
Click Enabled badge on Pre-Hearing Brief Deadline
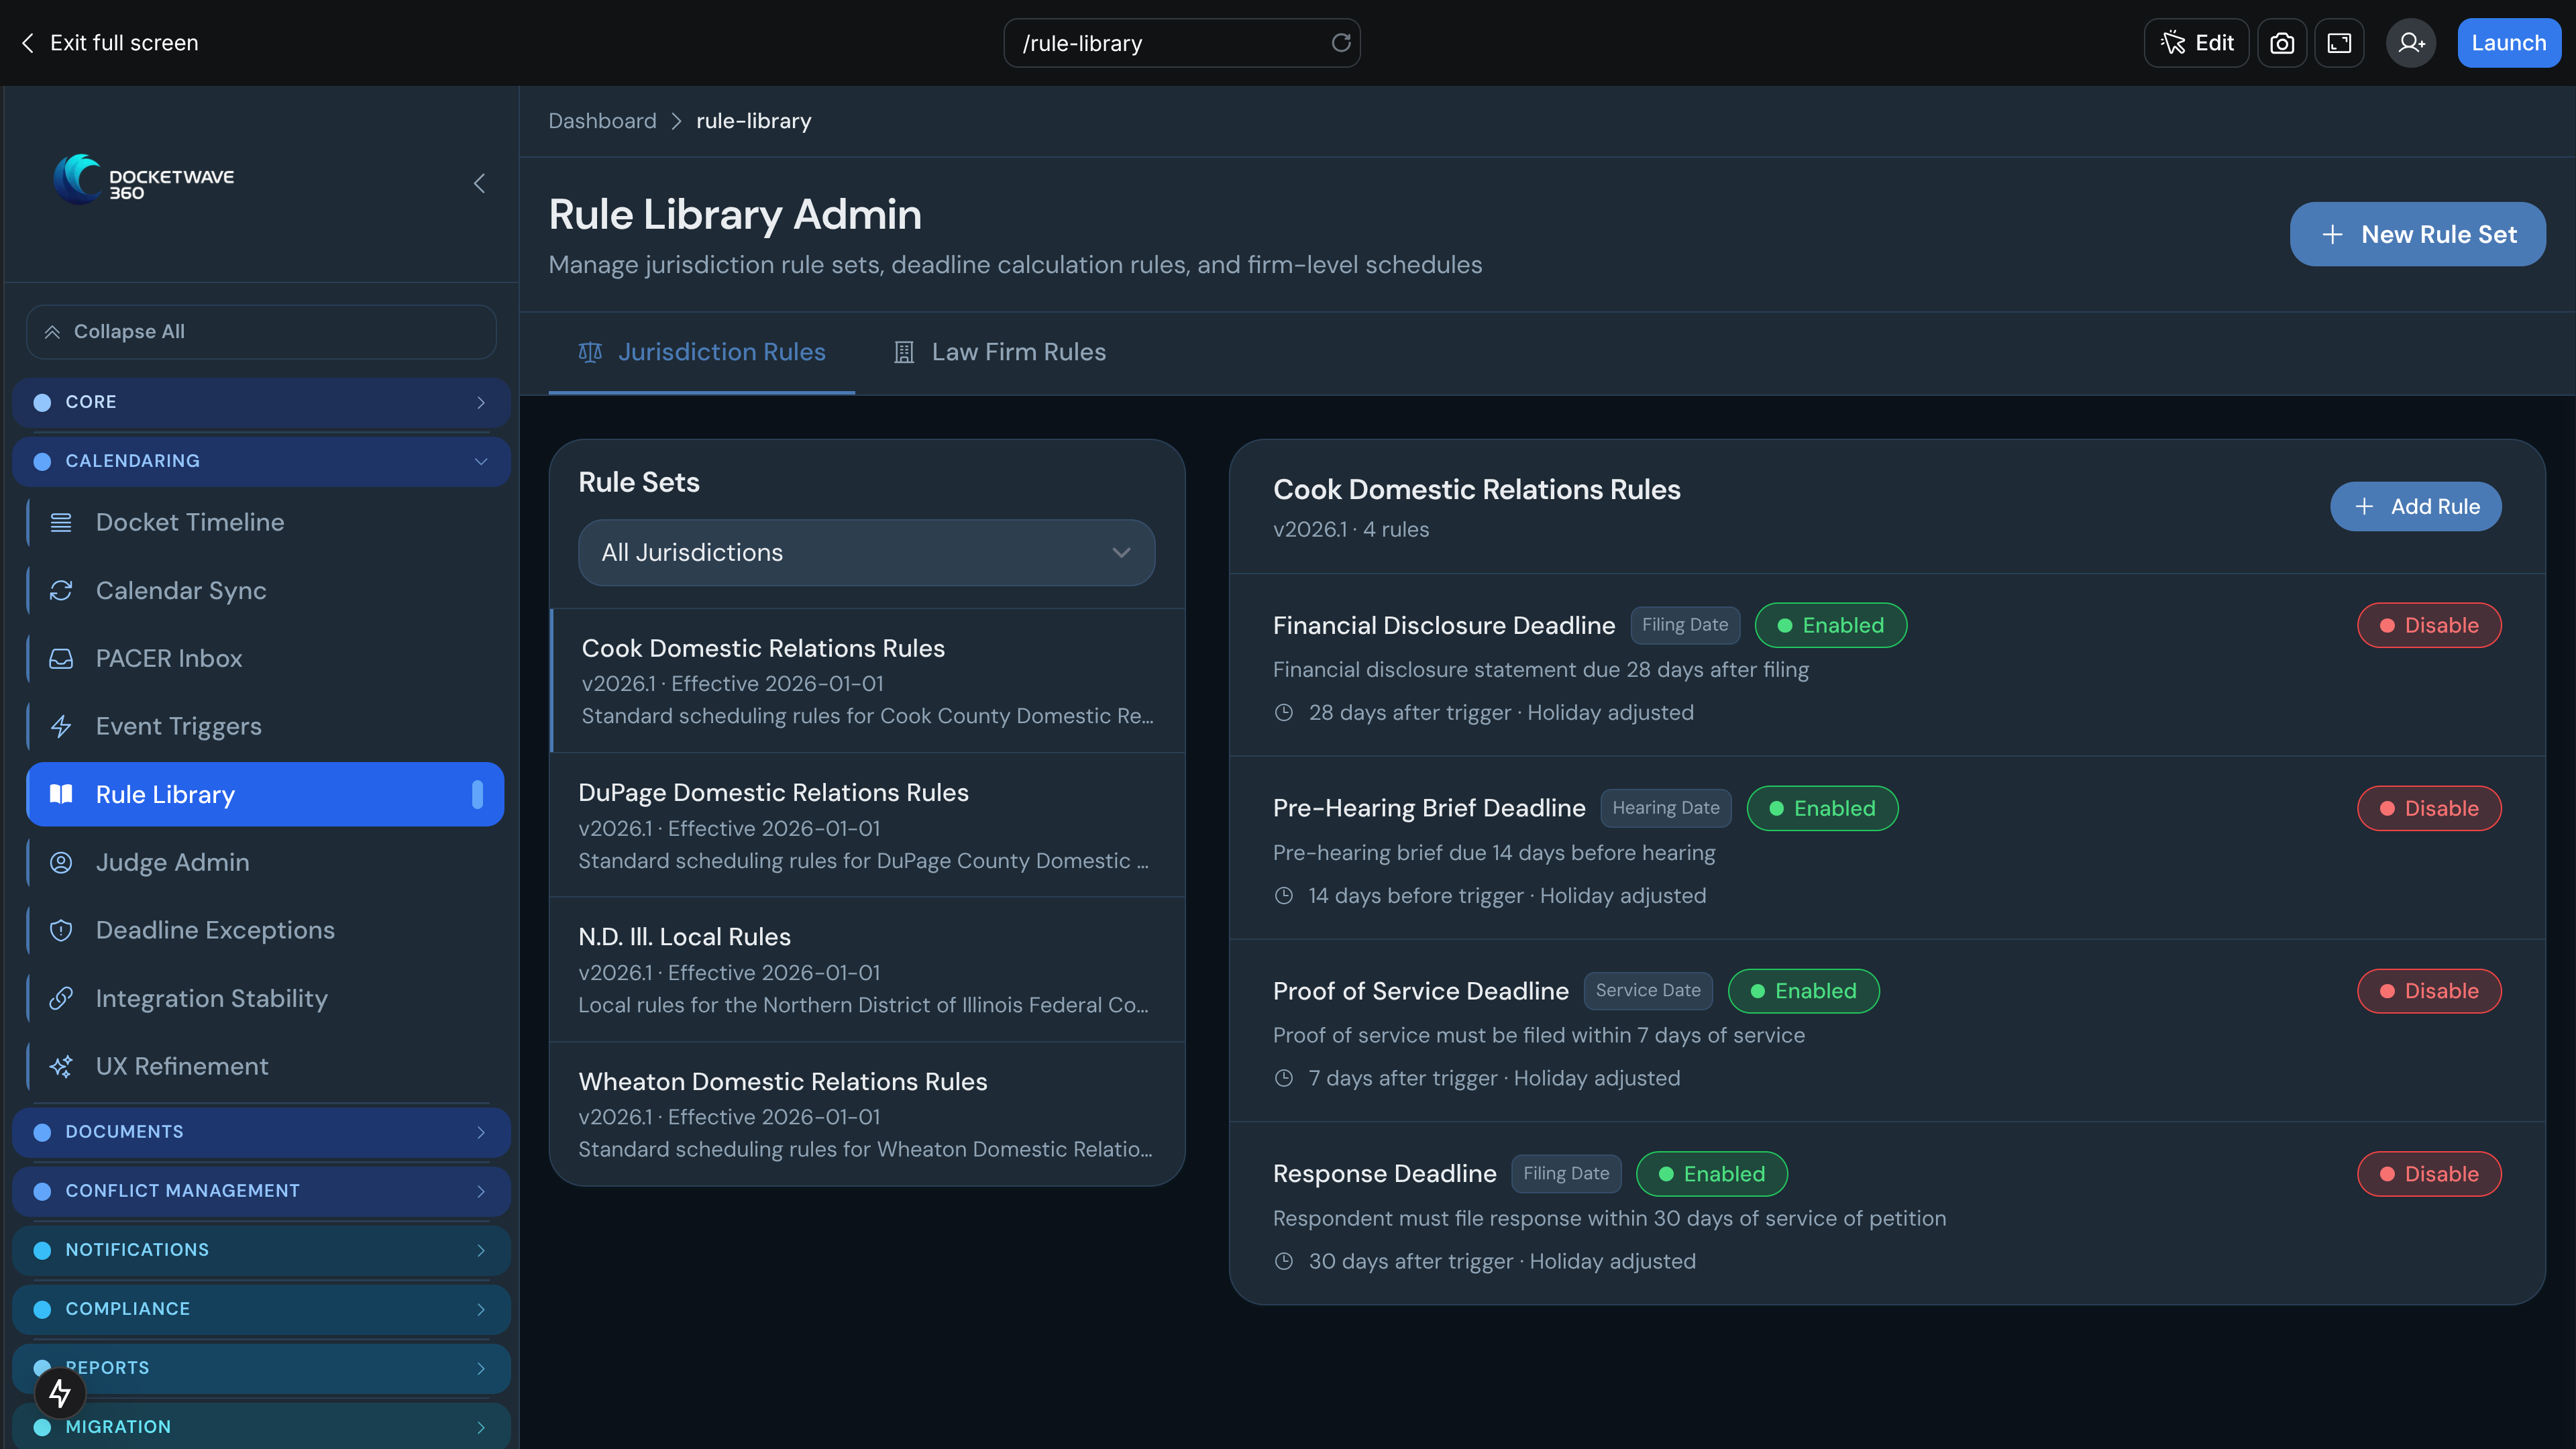tap(1822, 808)
